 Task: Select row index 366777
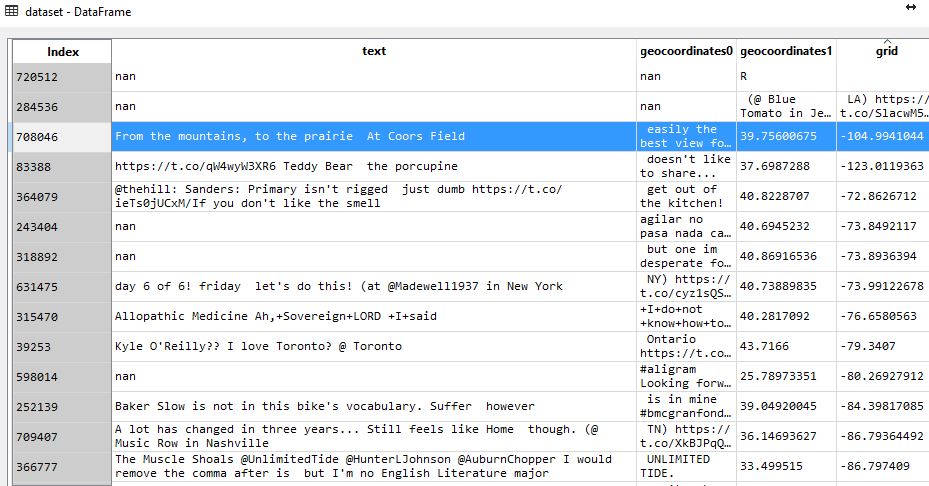point(62,467)
